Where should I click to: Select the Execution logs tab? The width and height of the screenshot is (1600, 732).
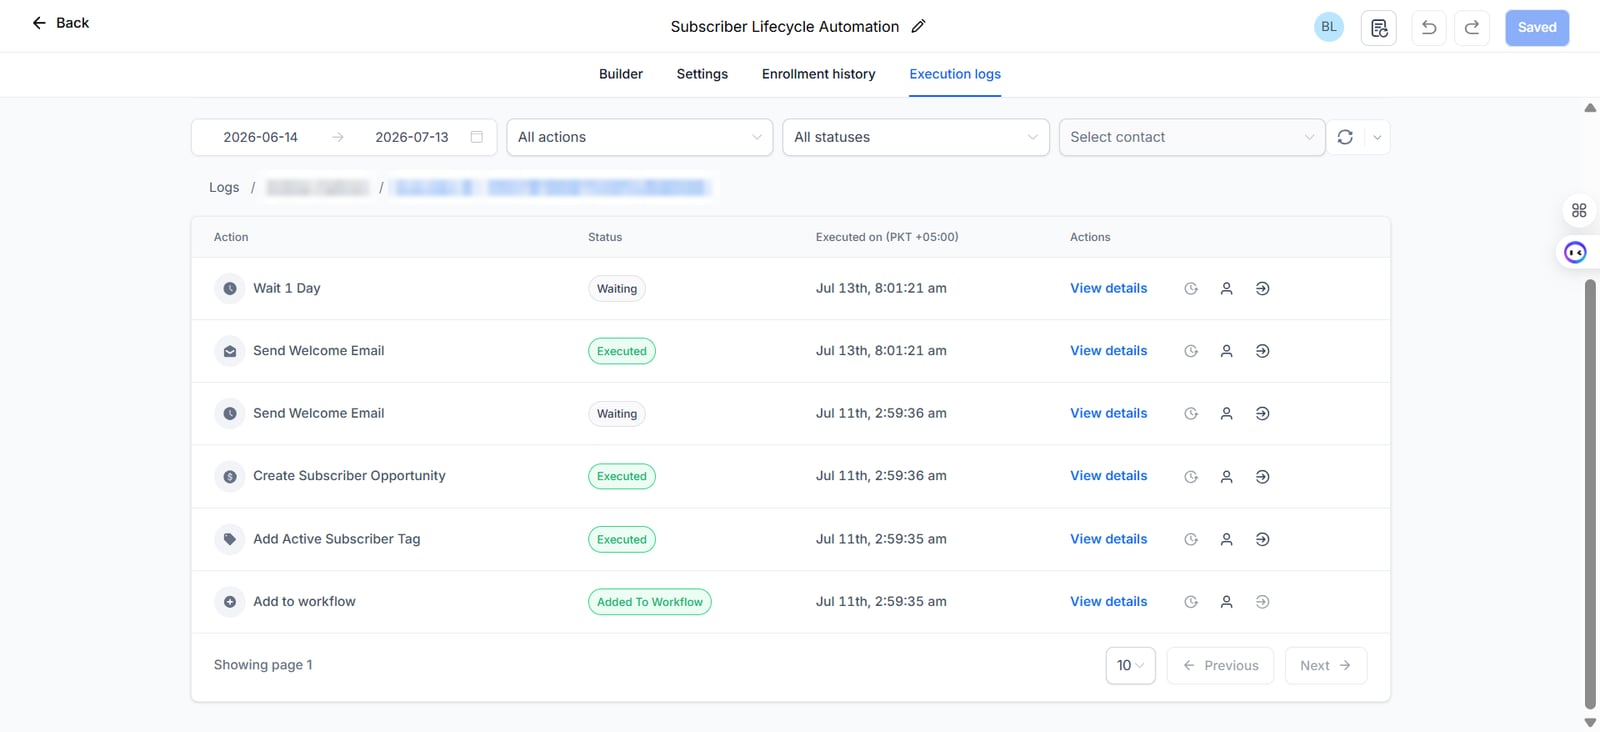click(x=955, y=74)
